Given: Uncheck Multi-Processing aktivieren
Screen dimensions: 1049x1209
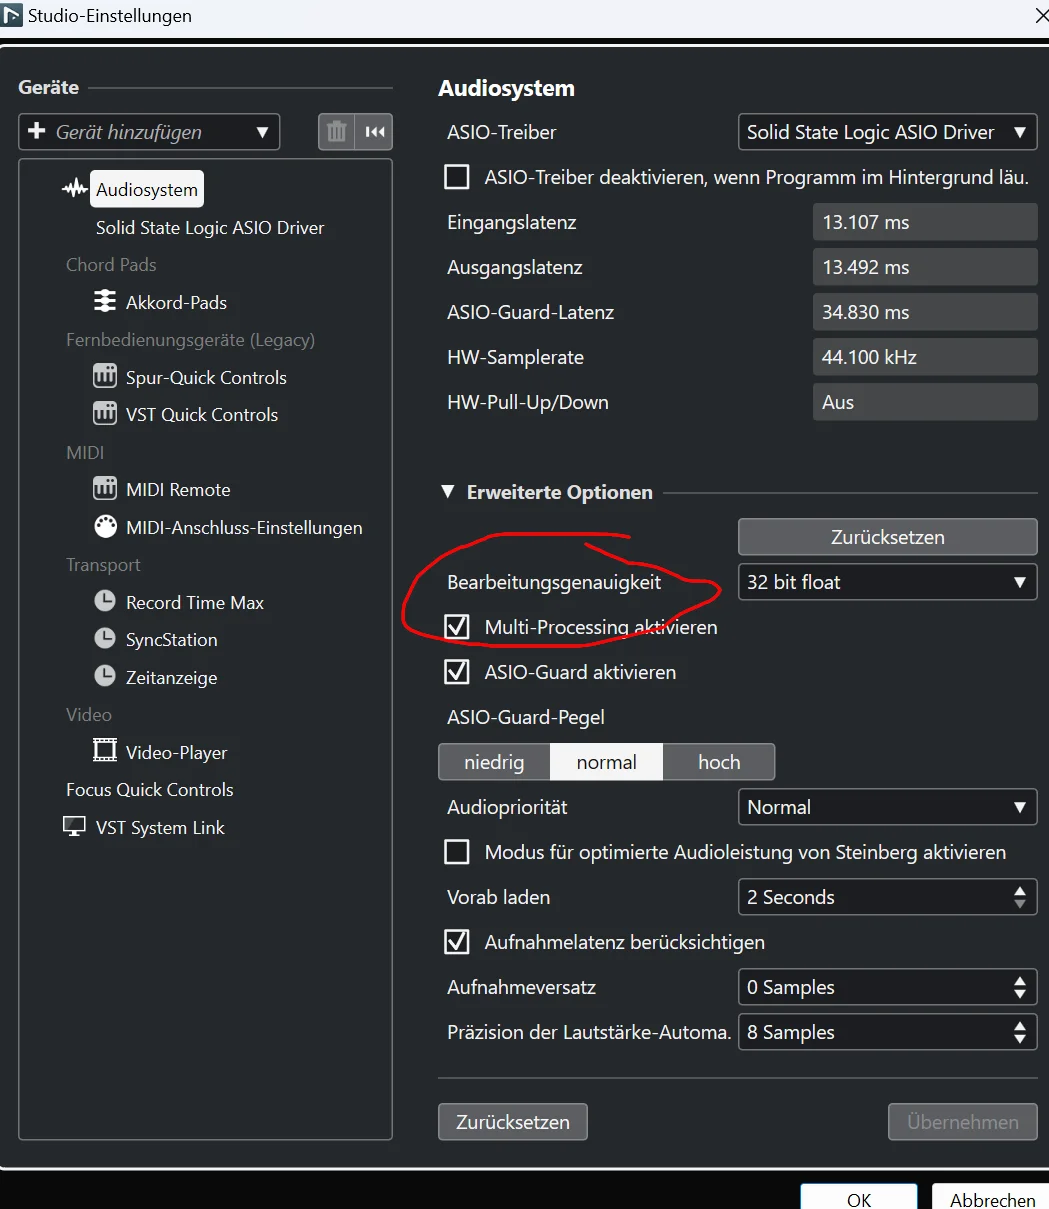Looking at the screenshot, I should pyautogui.click(x=457, y=627).
